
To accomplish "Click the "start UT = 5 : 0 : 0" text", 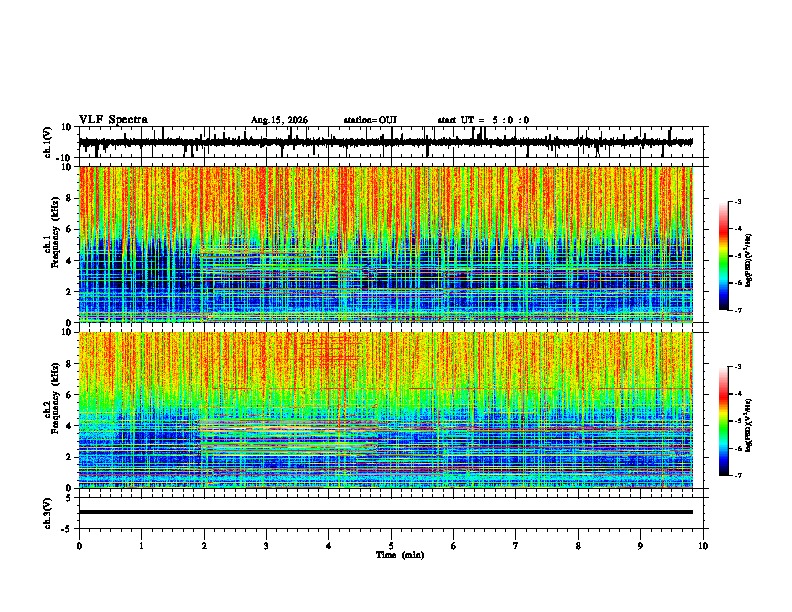I will tap(483, 120).
